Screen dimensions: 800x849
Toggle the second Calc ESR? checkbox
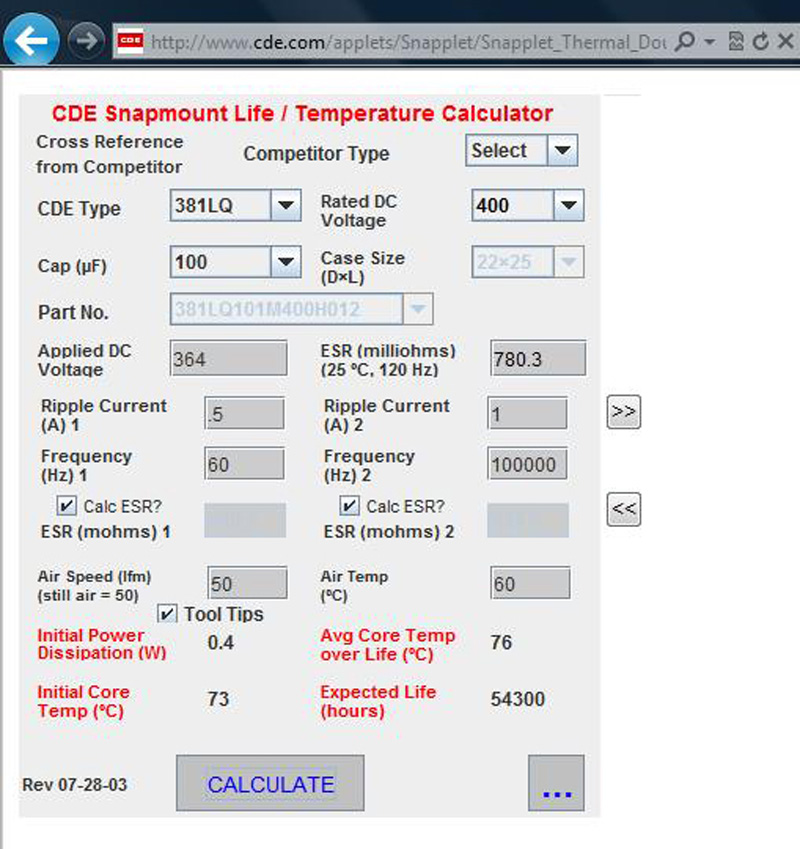coord(349,506)
